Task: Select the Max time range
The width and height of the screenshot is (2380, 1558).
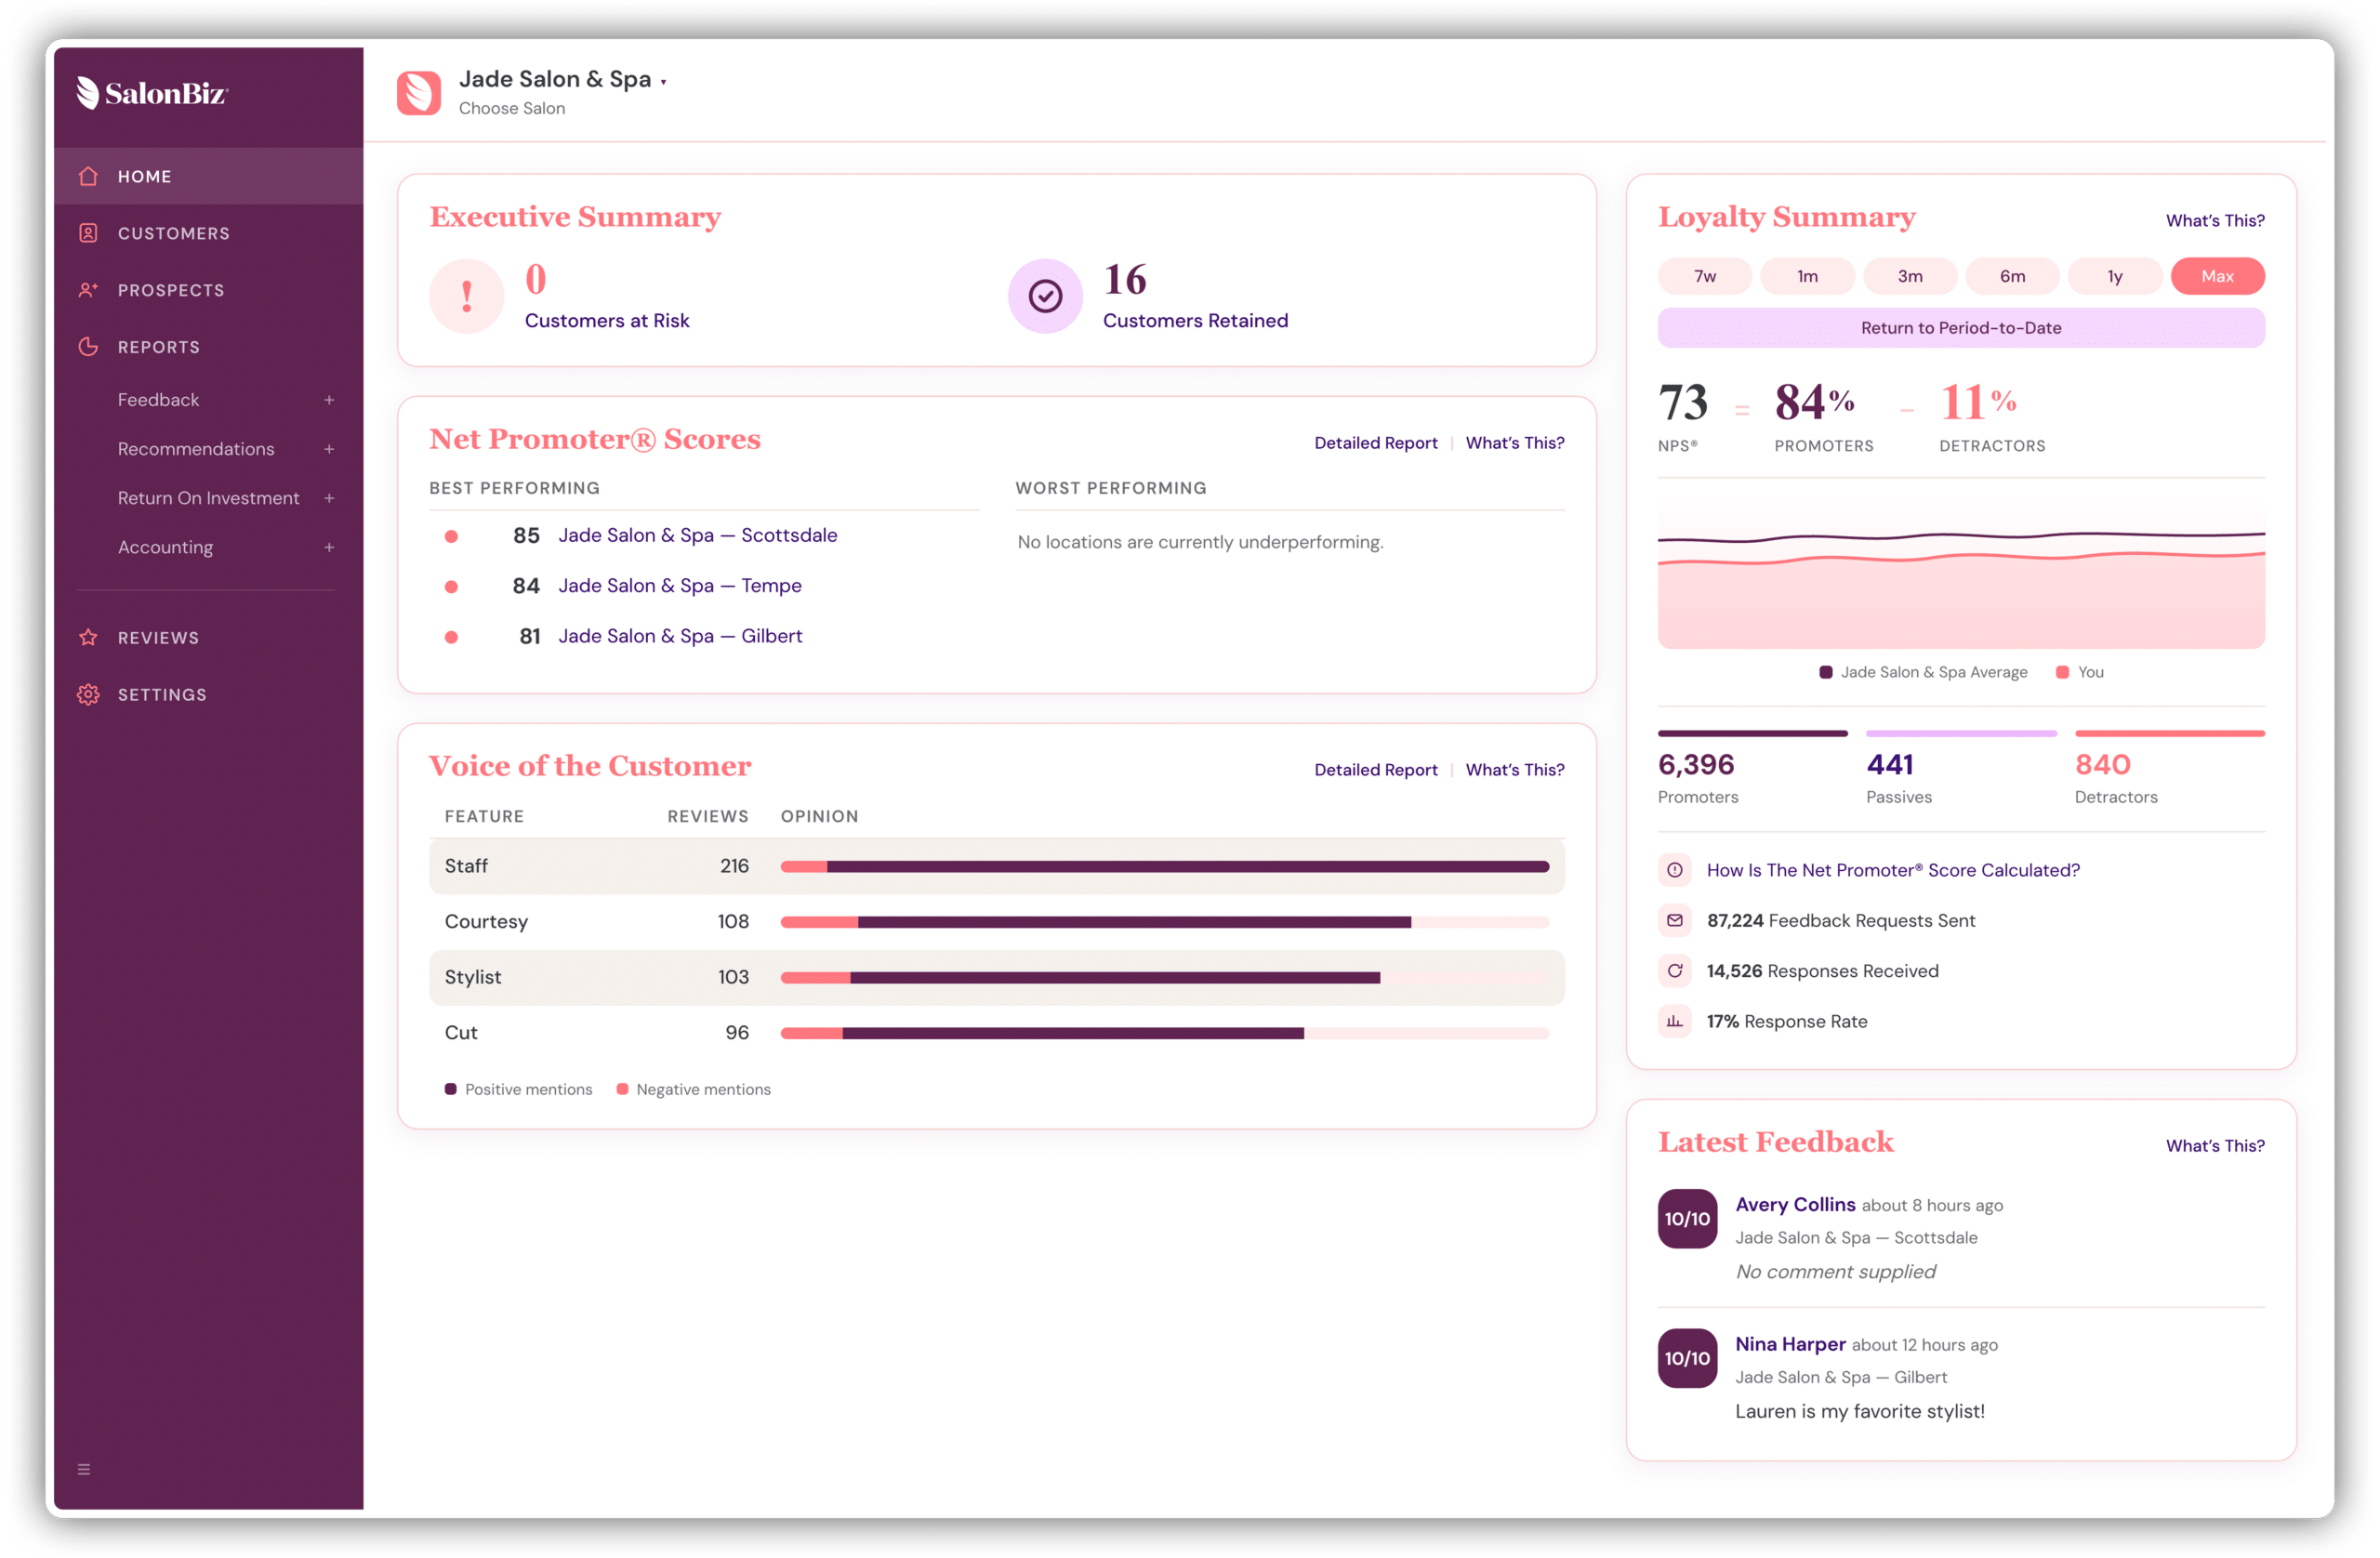Action: [2217, 276]
